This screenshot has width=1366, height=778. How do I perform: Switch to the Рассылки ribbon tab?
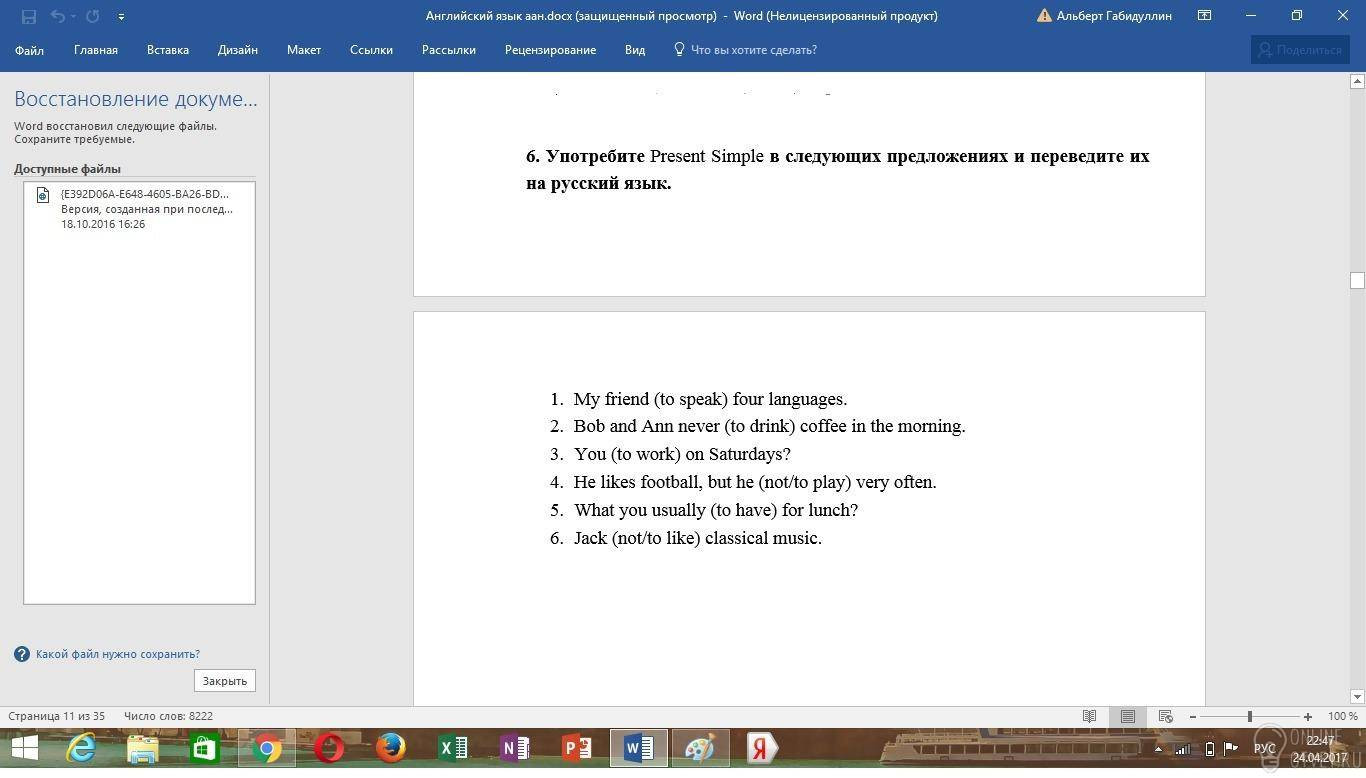(x=449, y=50)
